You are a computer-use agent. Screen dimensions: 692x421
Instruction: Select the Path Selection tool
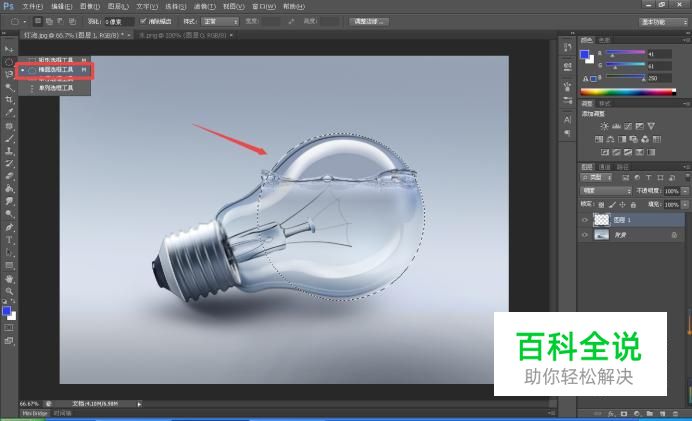(x=9, y=253)
